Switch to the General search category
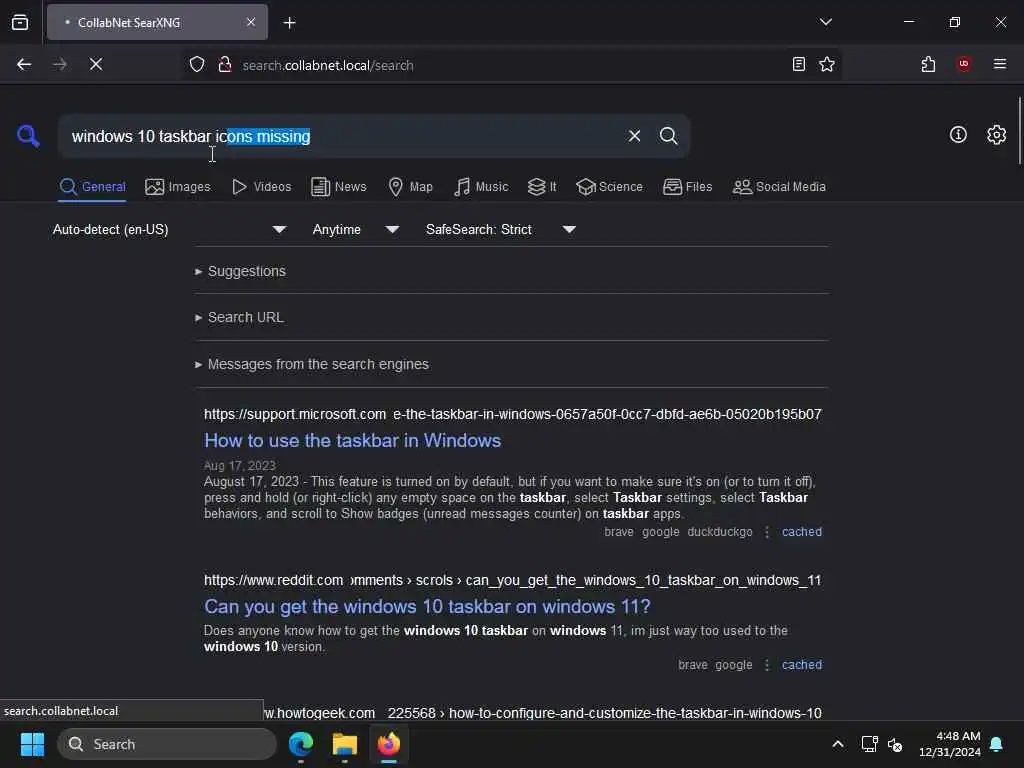The width and height of the screenshot is (1024, 768). [x=92, y=187]
